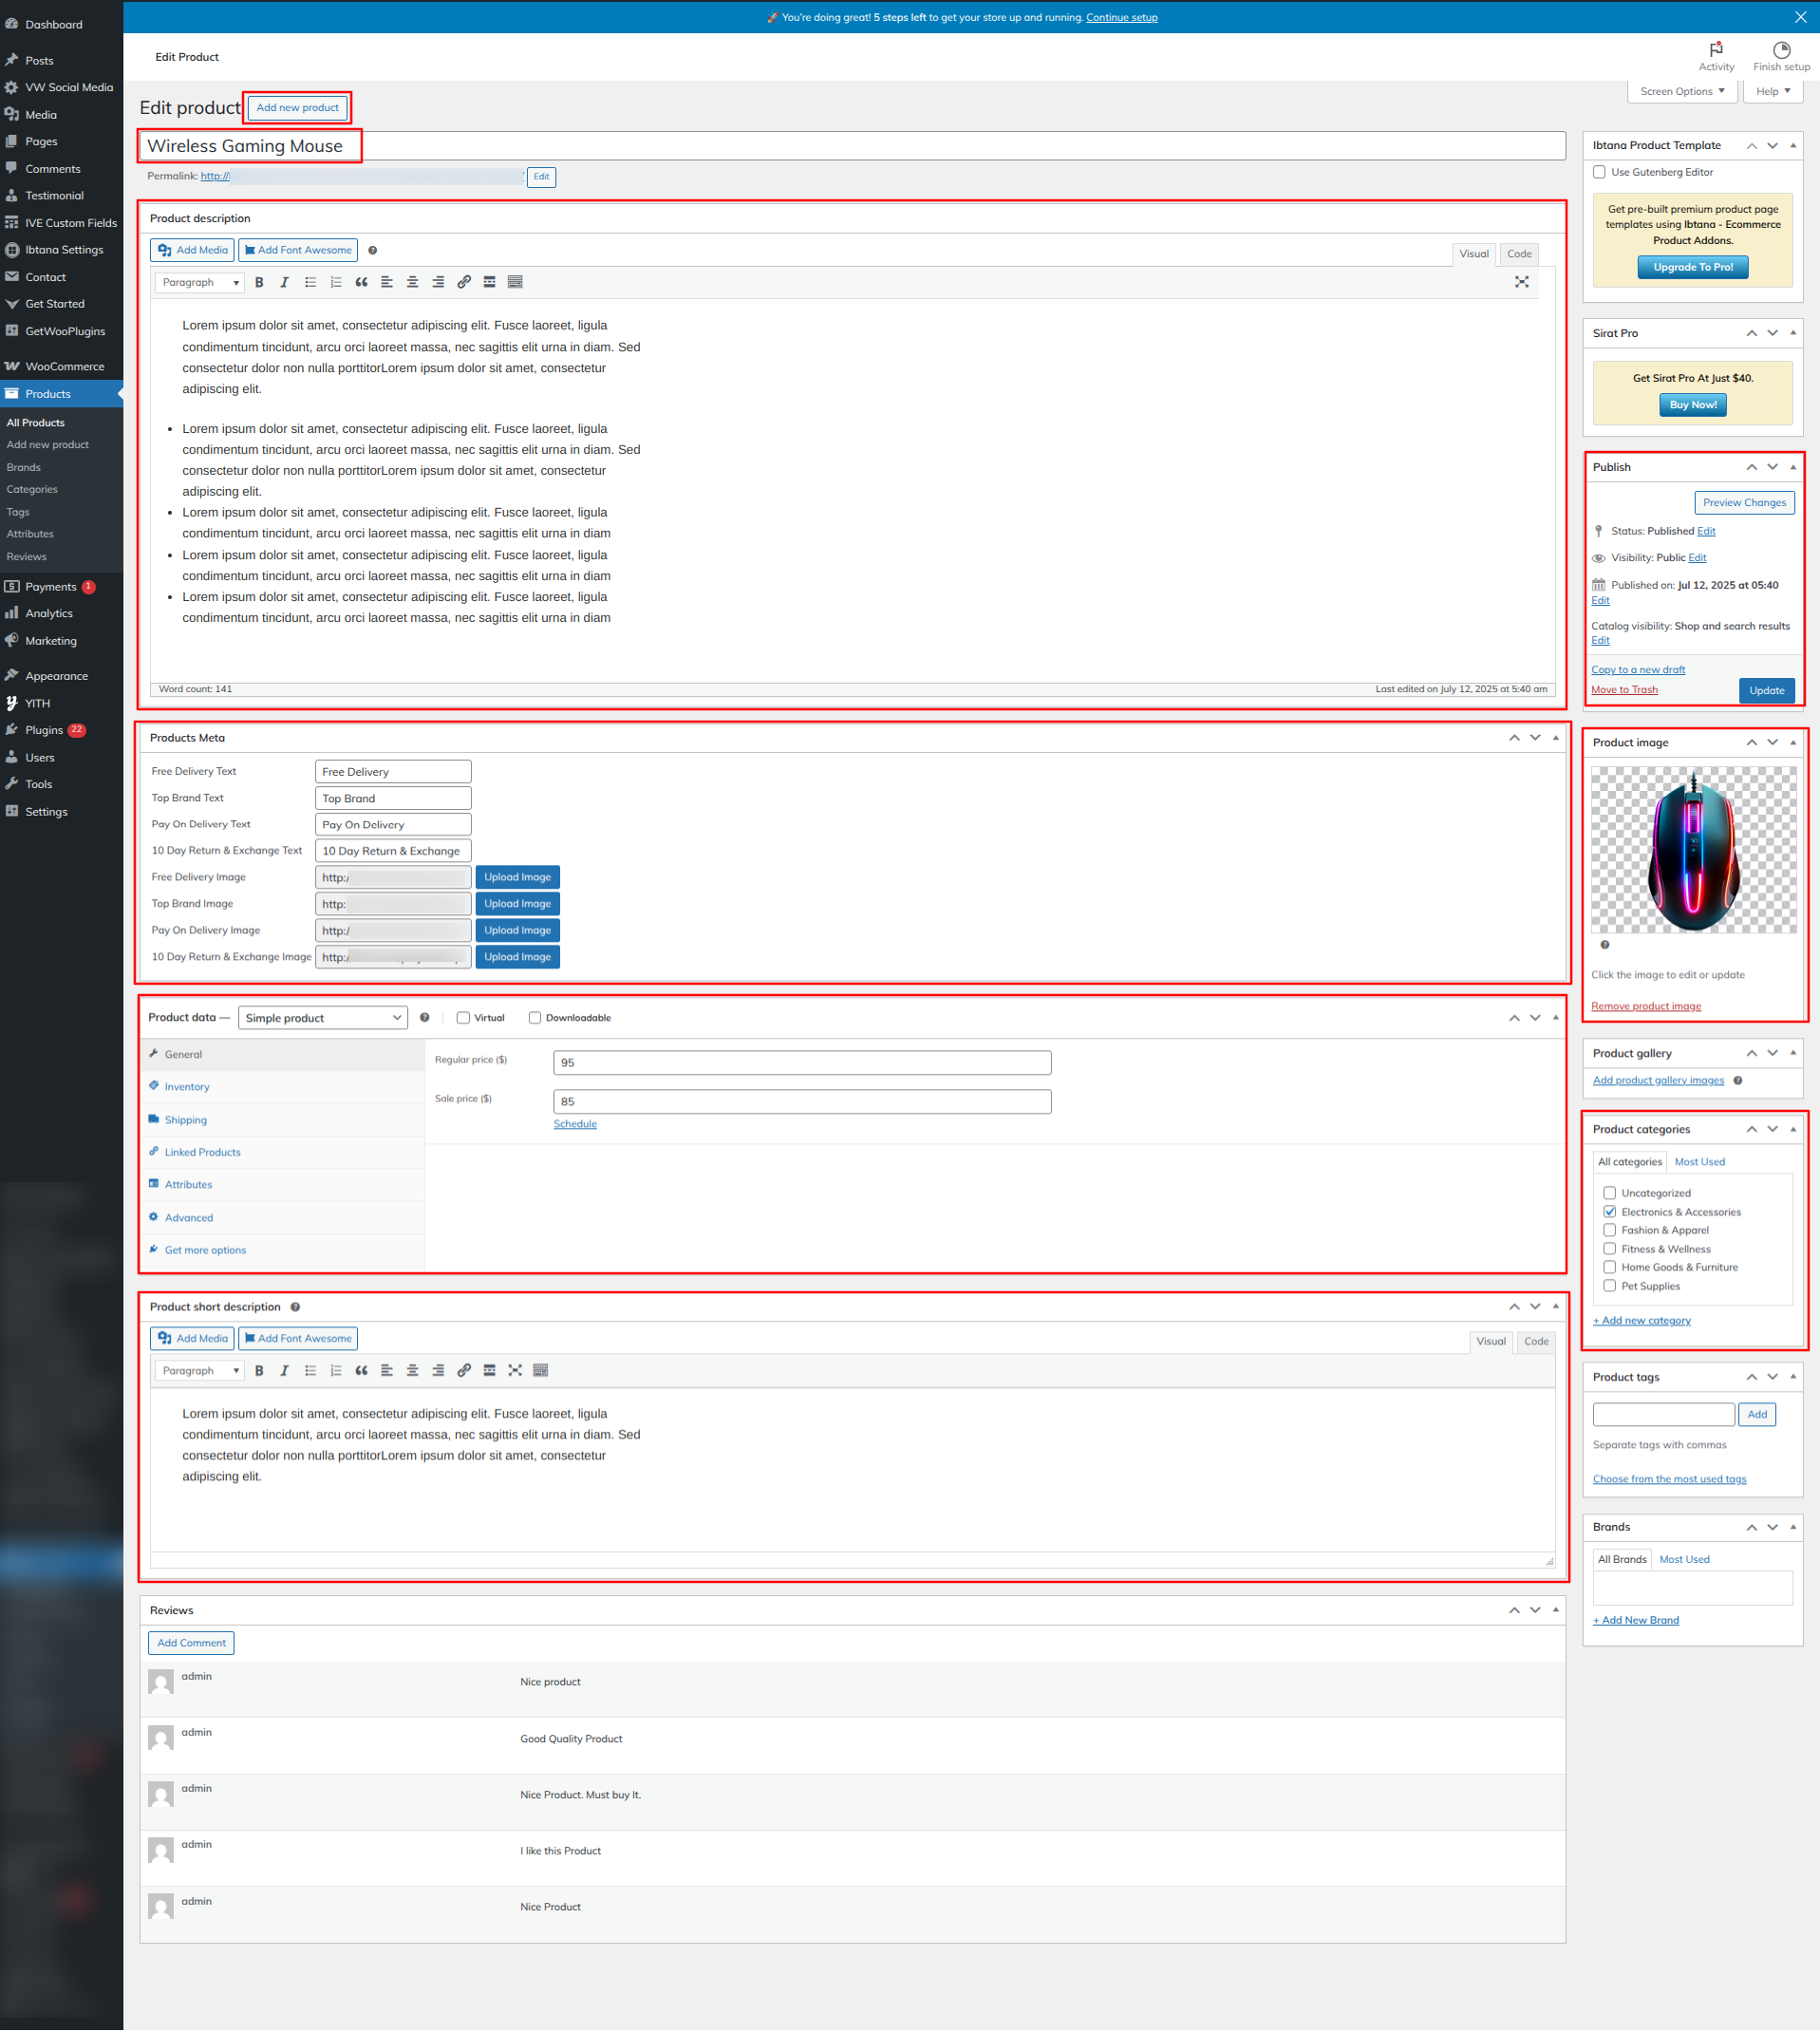Enable the Use Gutenberg Editor checkbox
1820x2031 pixels.
(x=1599, y=172)
